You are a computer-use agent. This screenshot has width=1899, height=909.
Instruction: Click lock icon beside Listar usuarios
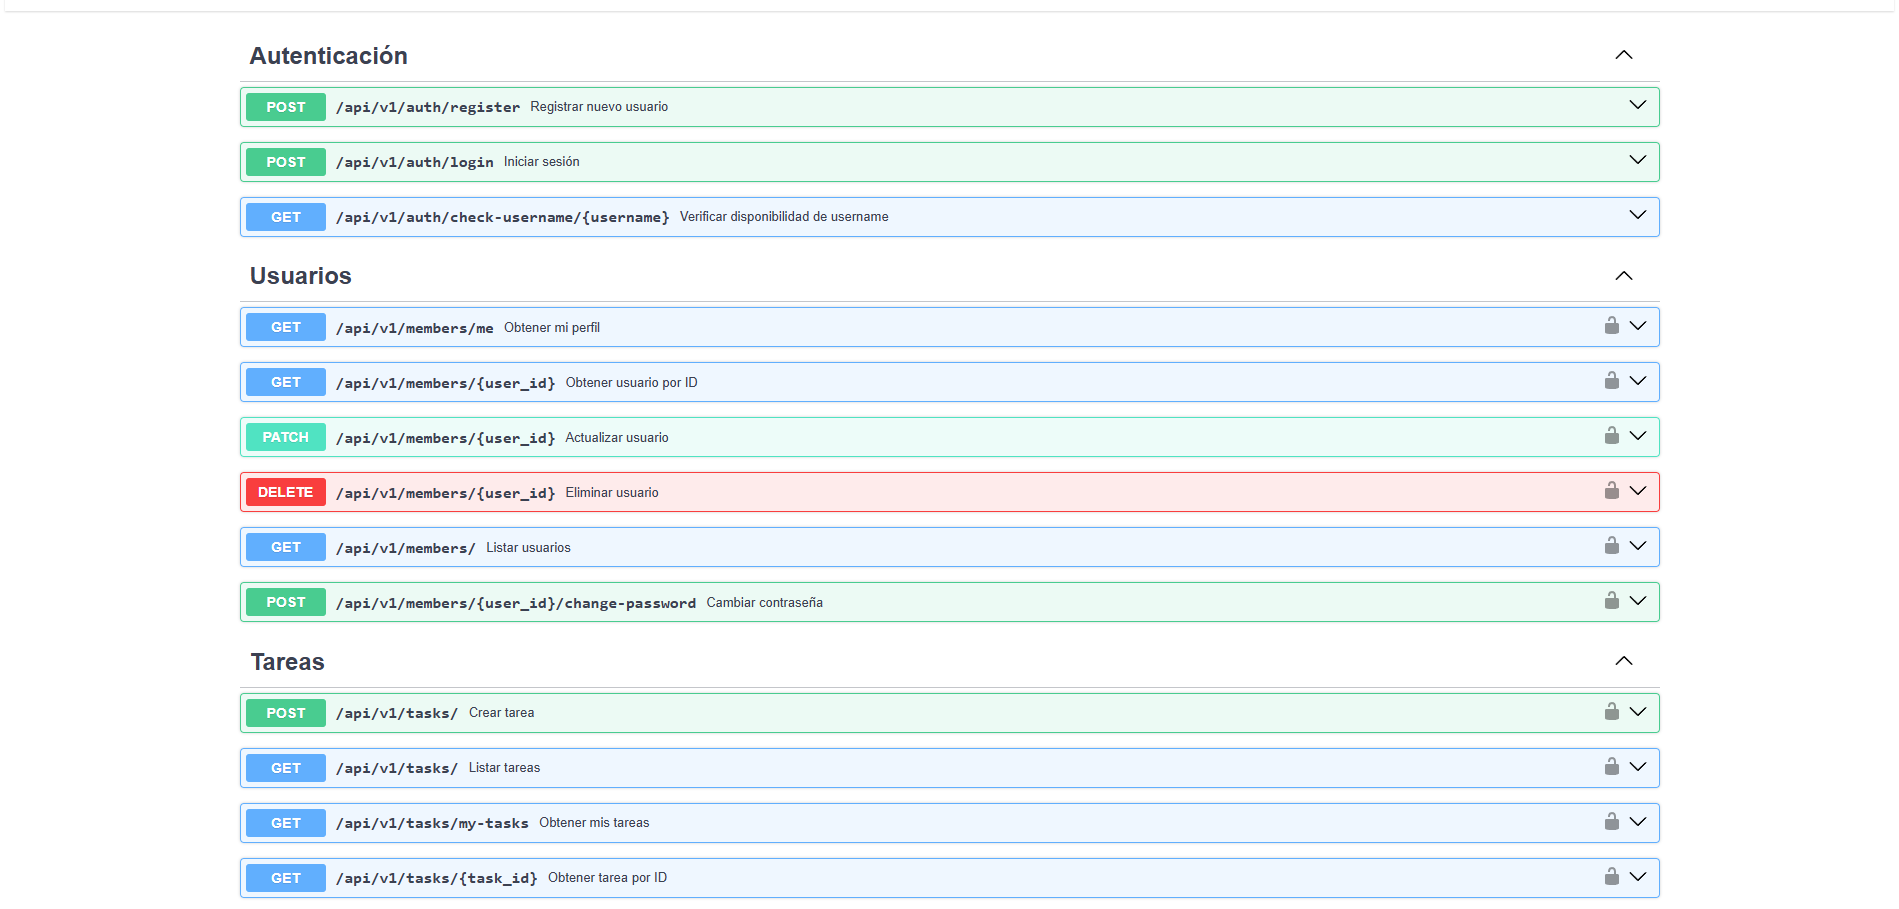(1611, 546)
